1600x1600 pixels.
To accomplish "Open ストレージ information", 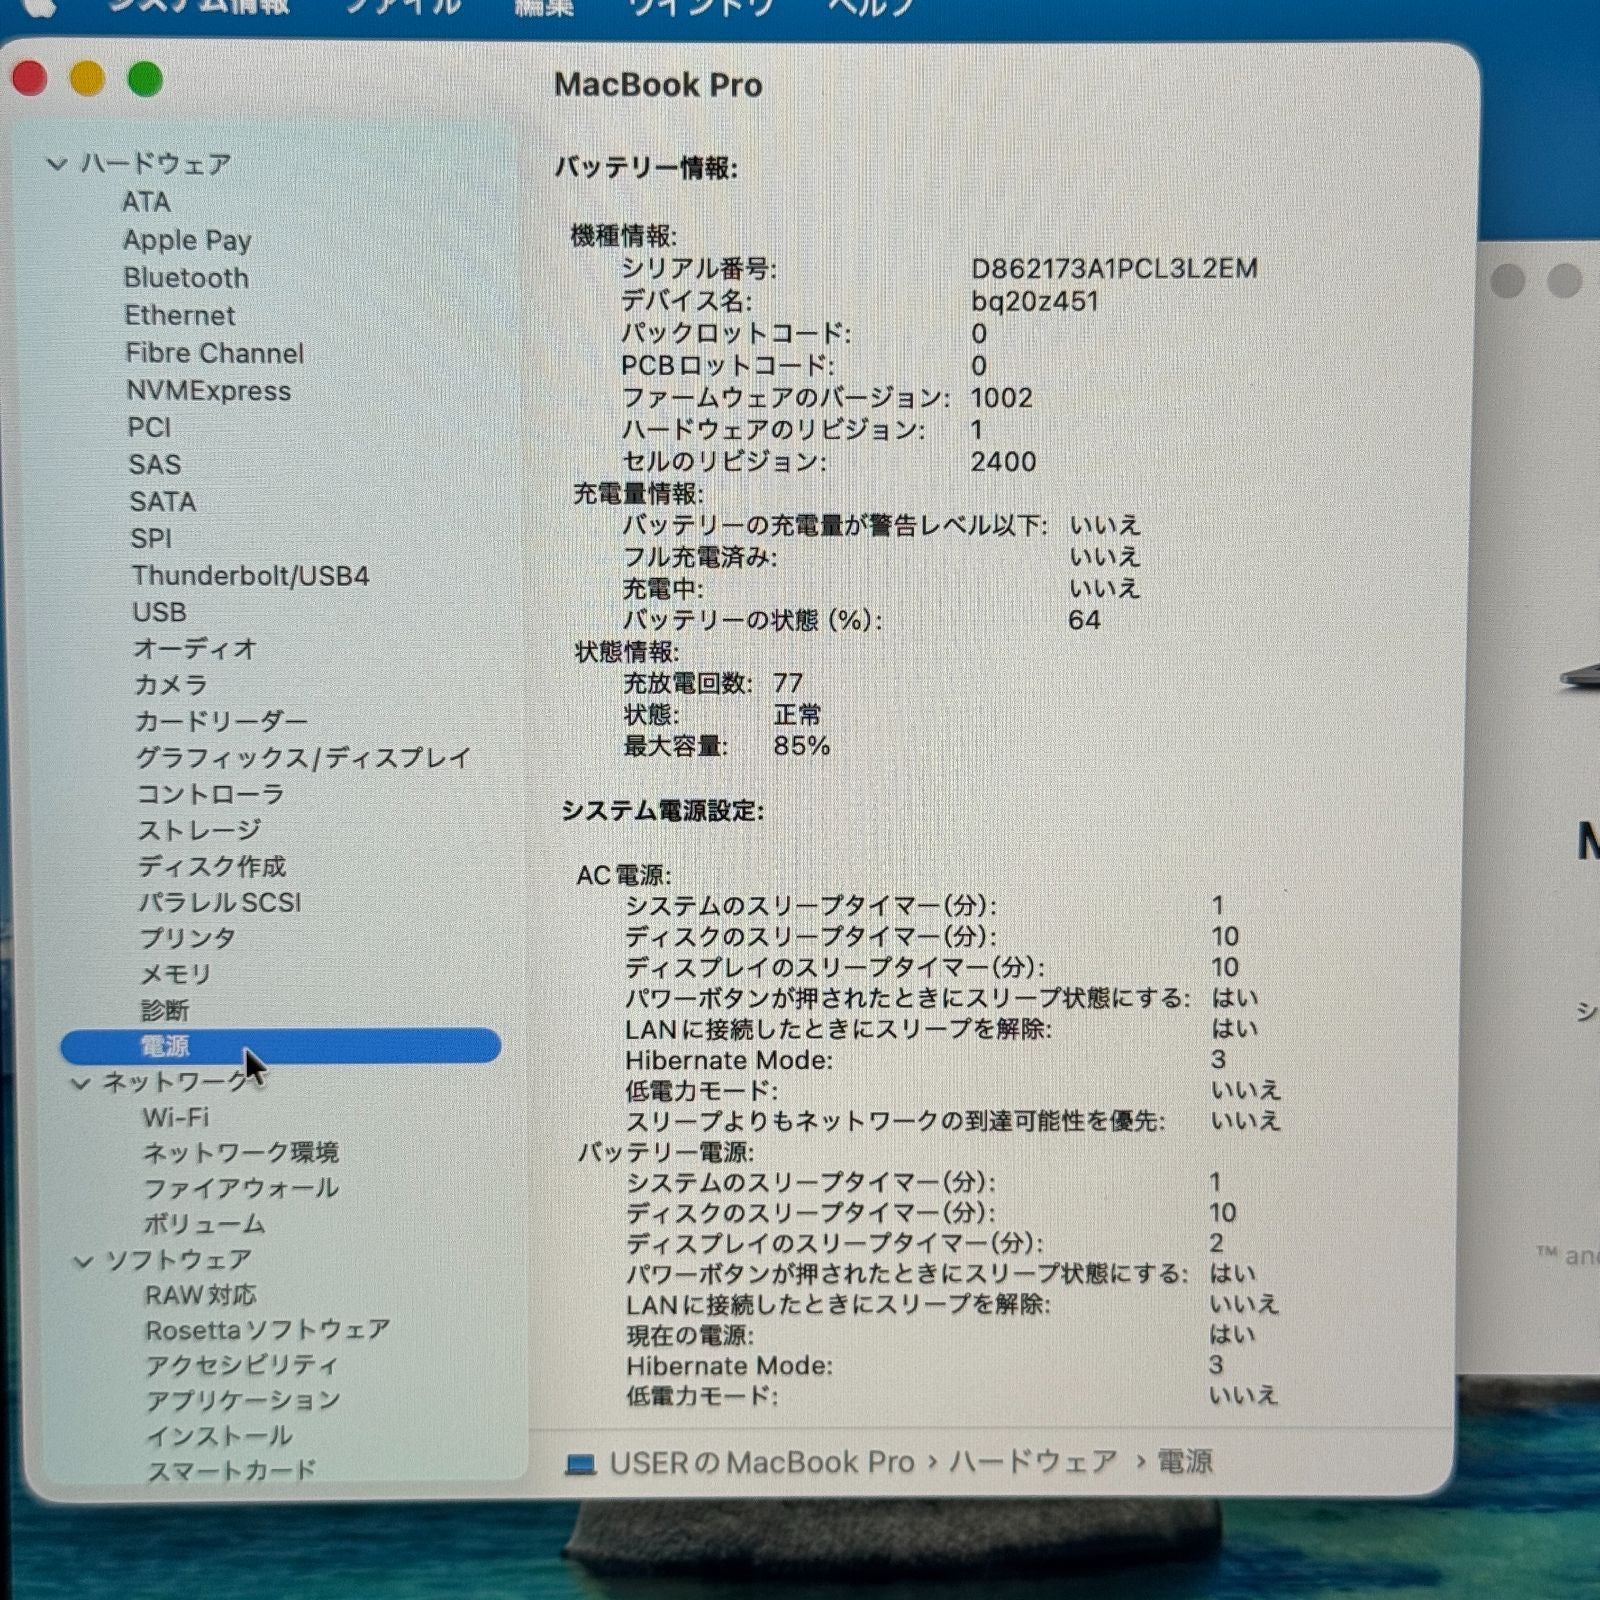I will coord(199,830).
